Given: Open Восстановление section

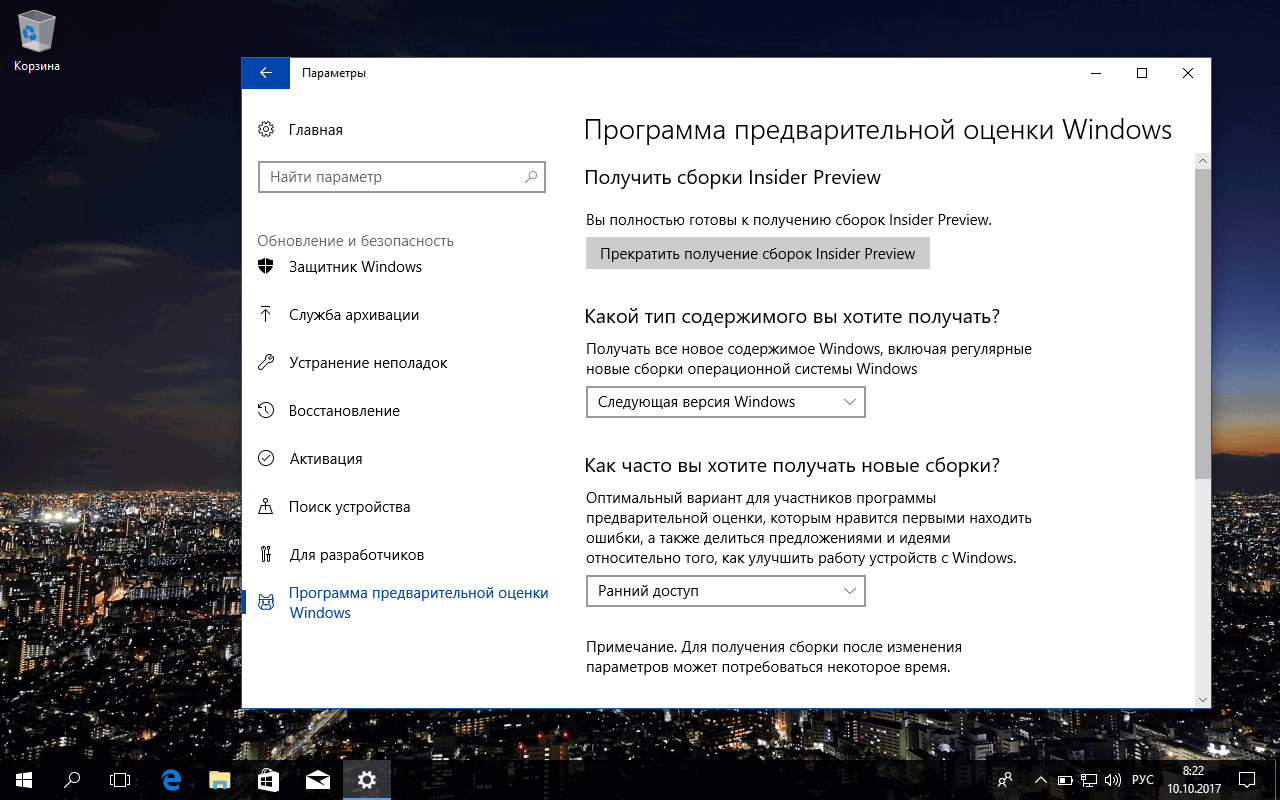Looking at the screenshot, I should coord(342,410).
